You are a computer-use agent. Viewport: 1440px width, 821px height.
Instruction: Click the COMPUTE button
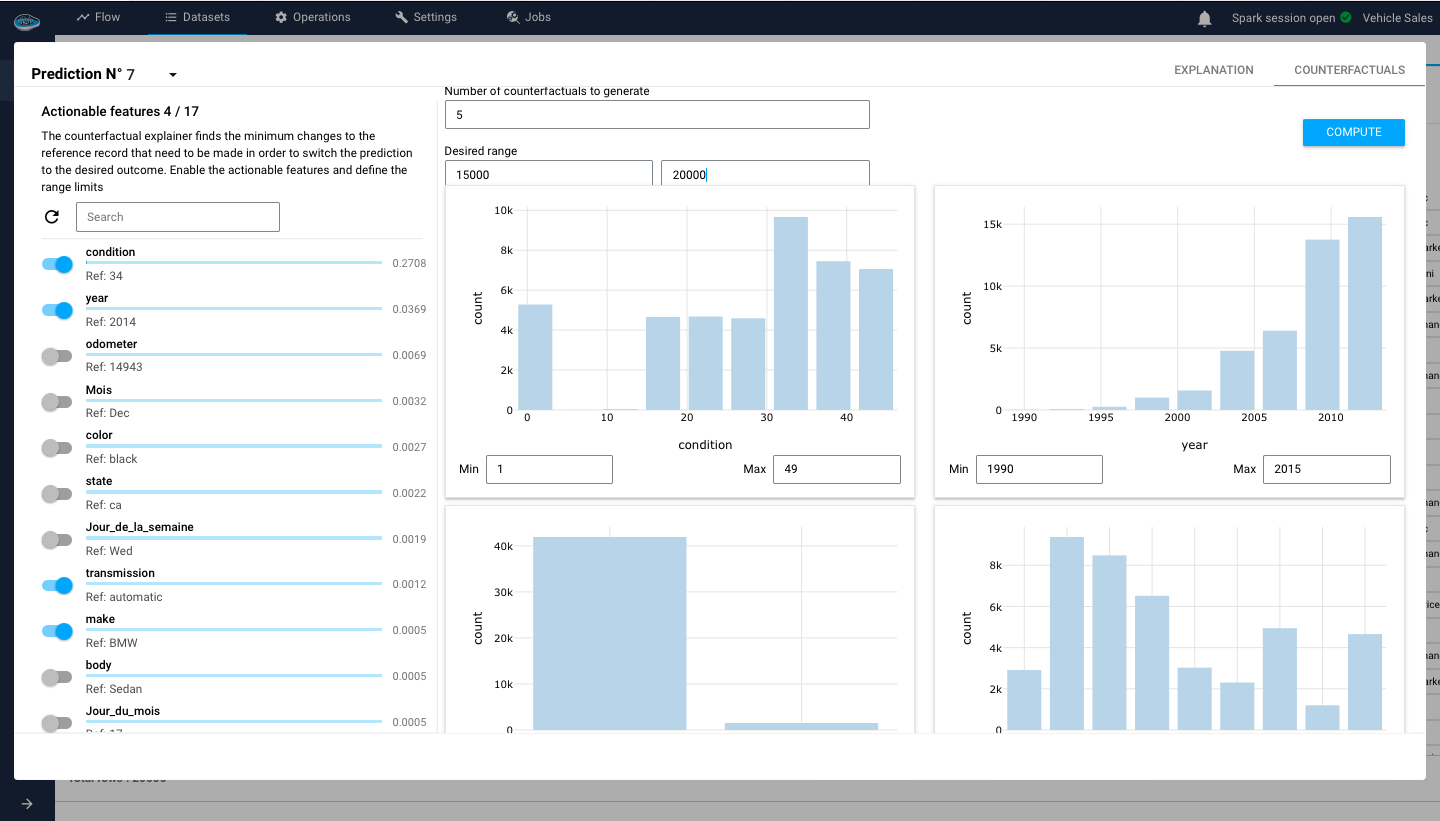[1353, 132]
